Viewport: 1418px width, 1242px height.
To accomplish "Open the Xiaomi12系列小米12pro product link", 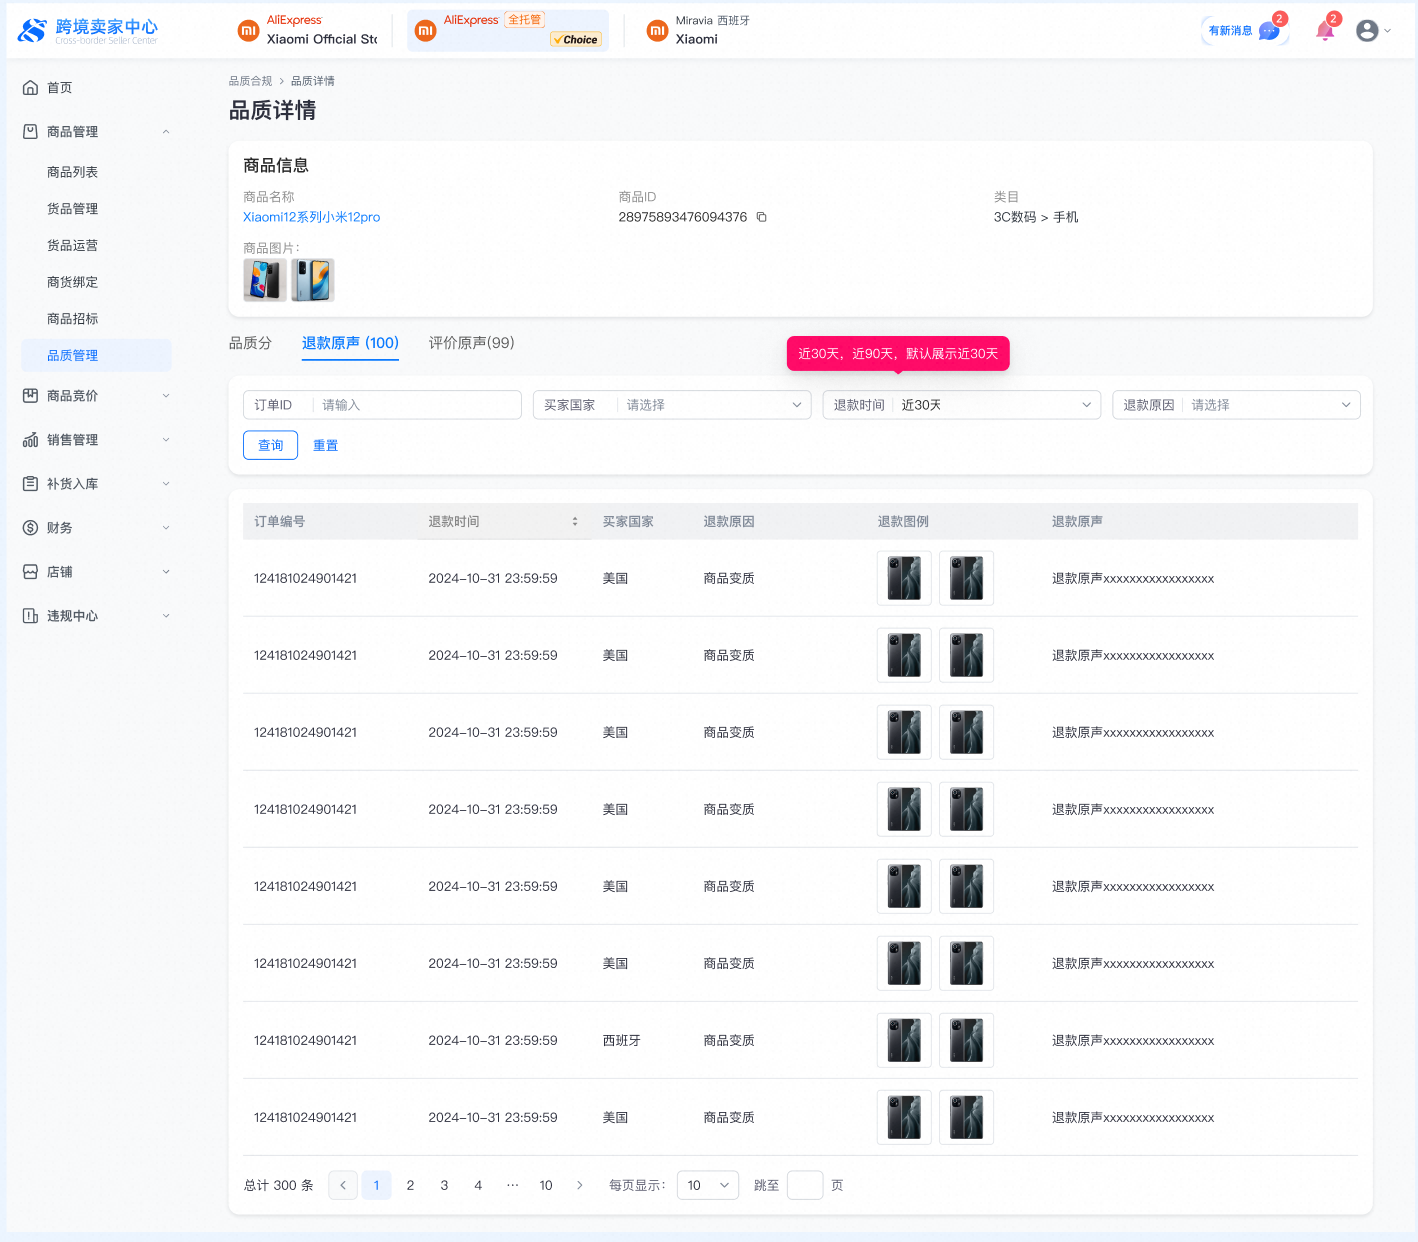I will [311, 217].
